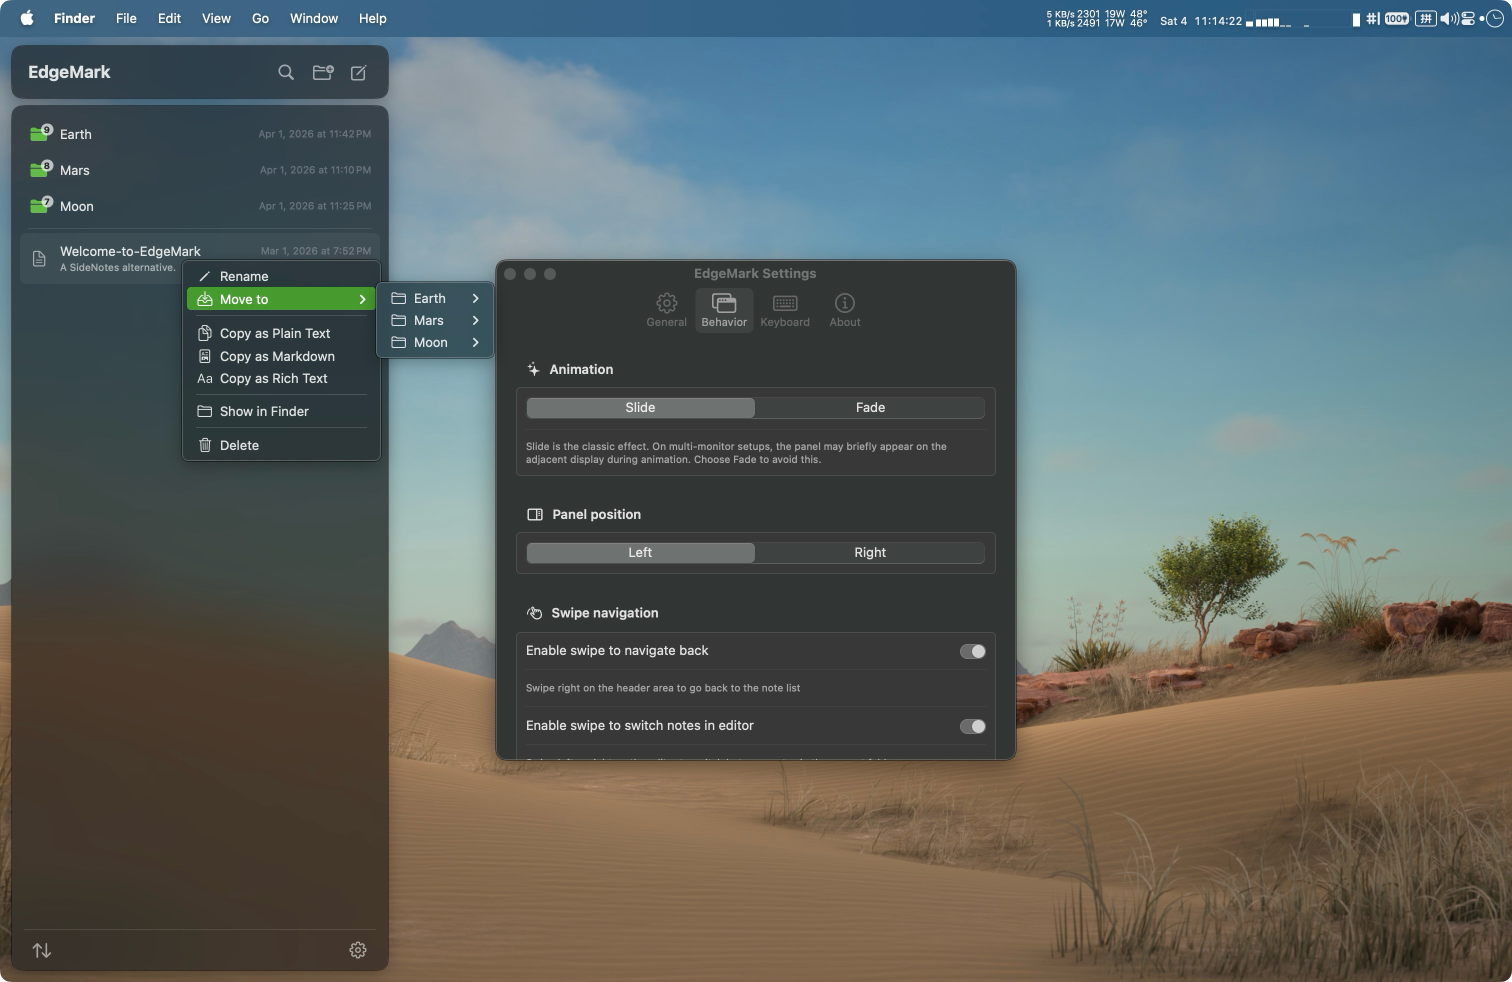This screenshot has width=1512, height=982.
Task: Open settings gear at EdgeMark panel bottom
Action: coord(358,950)
